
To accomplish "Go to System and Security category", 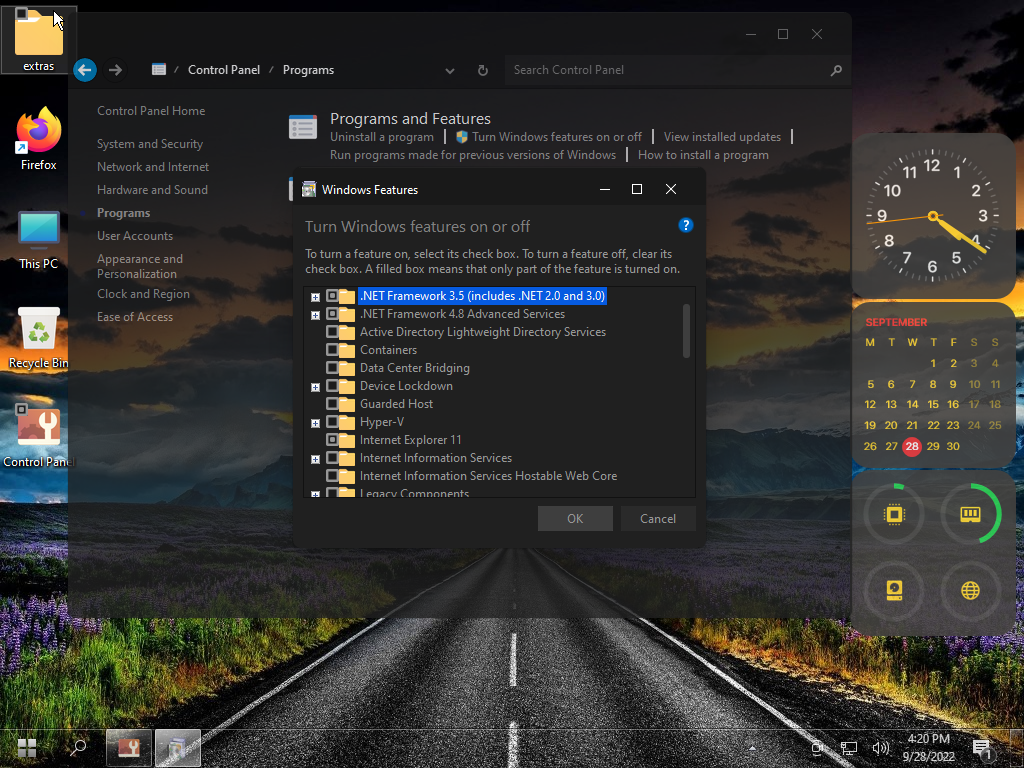I will click(150, 144).
